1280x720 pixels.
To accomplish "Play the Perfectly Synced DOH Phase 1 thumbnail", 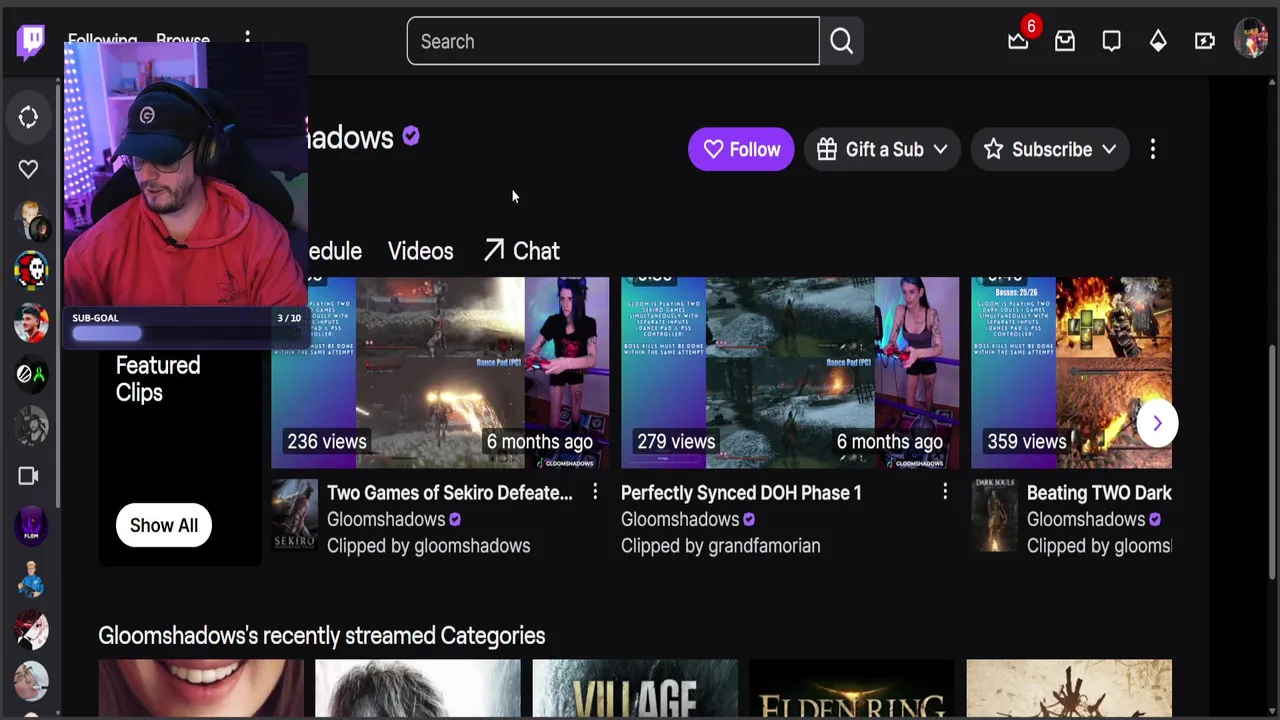I will (x=790, y=373).
